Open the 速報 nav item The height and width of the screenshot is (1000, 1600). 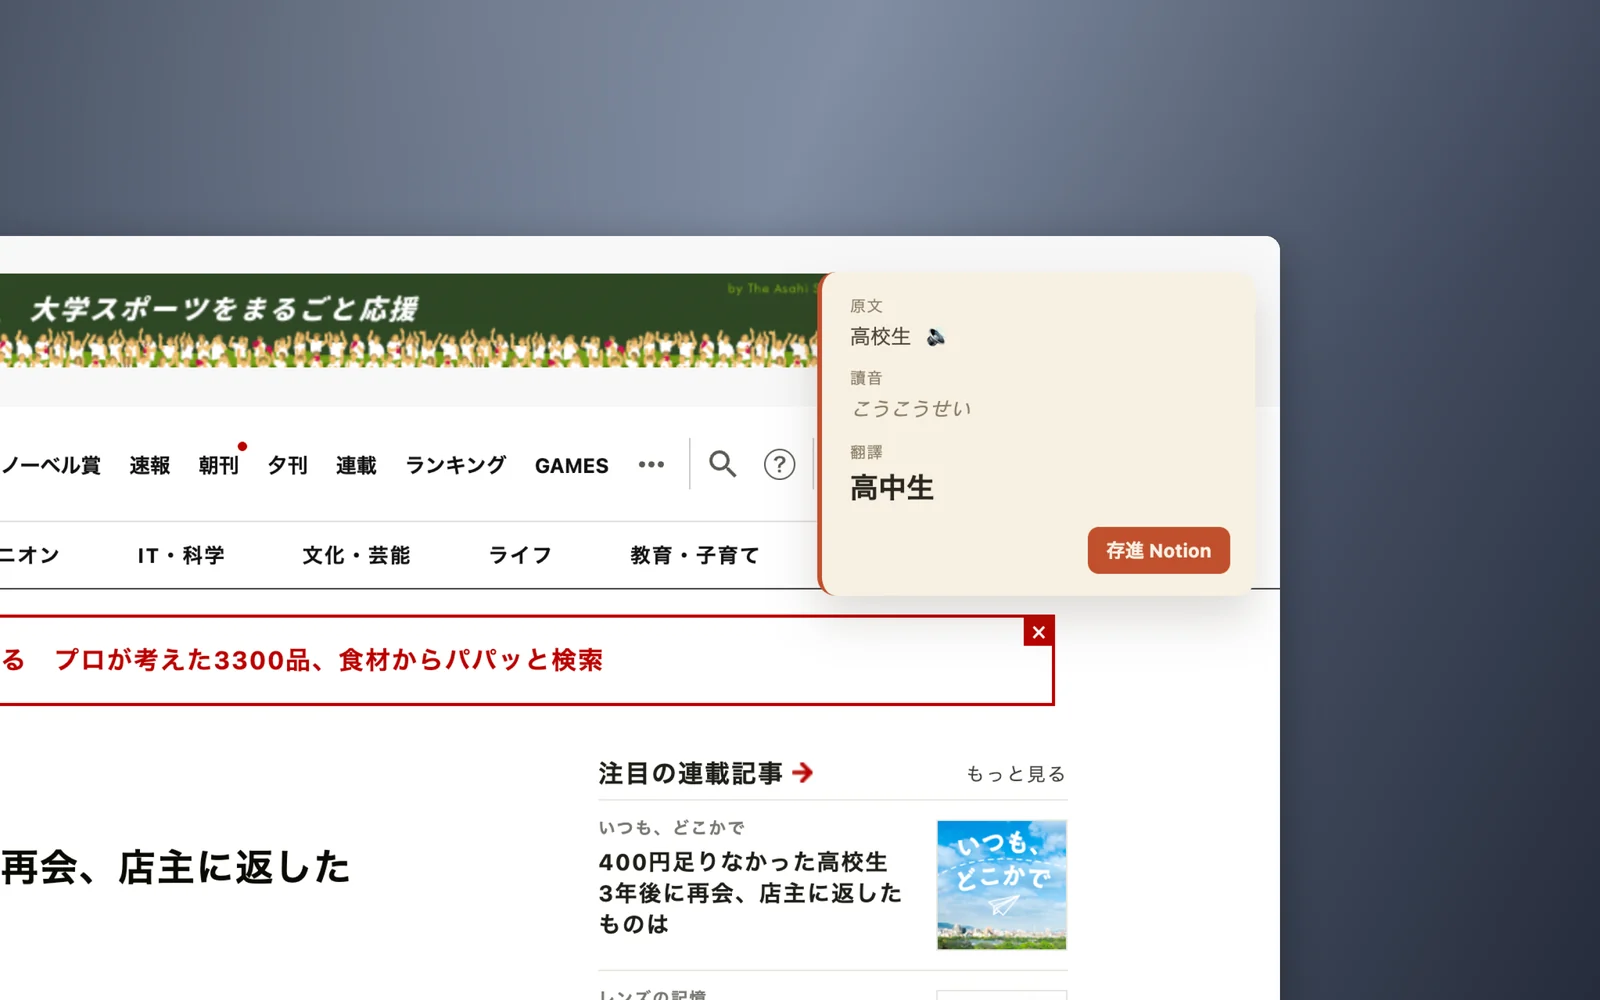(x=150, y=465)
